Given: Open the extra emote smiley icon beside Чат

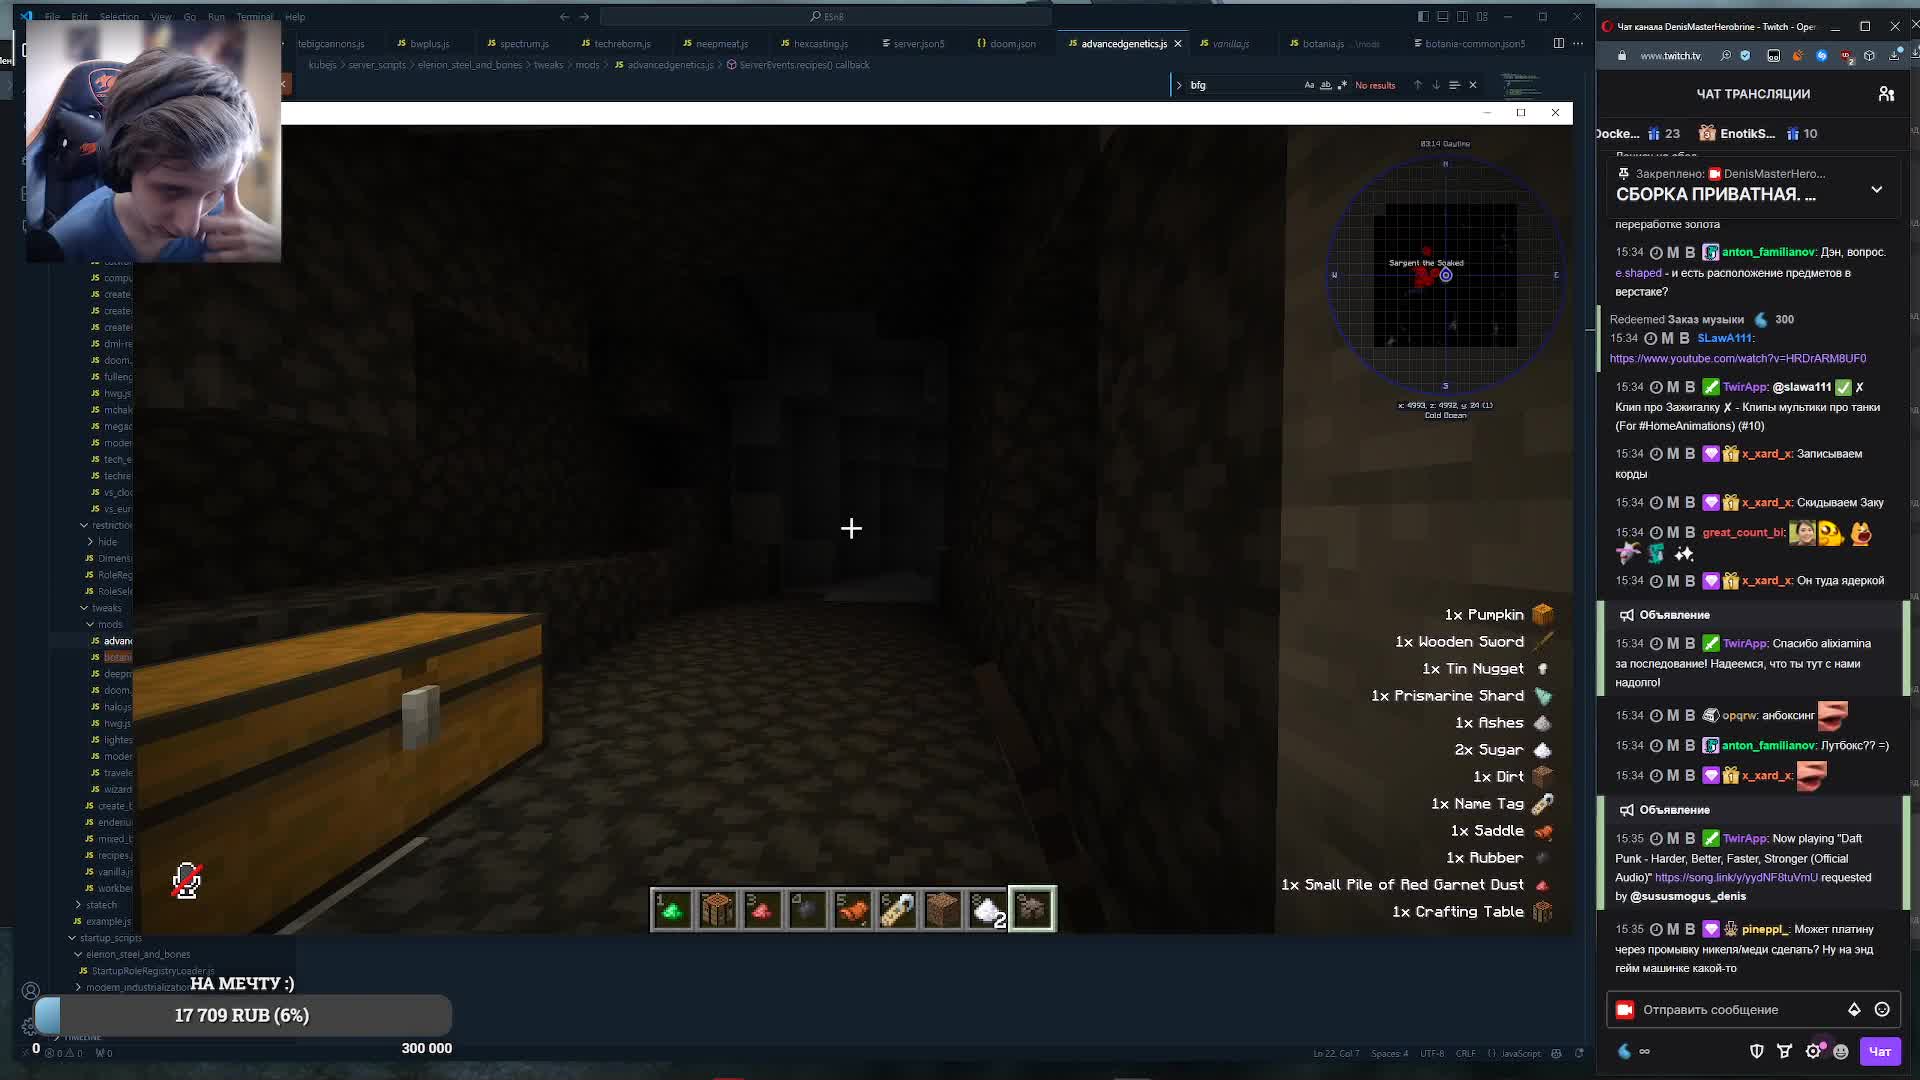Looking at the screenshot, I should point(1841,1051).
